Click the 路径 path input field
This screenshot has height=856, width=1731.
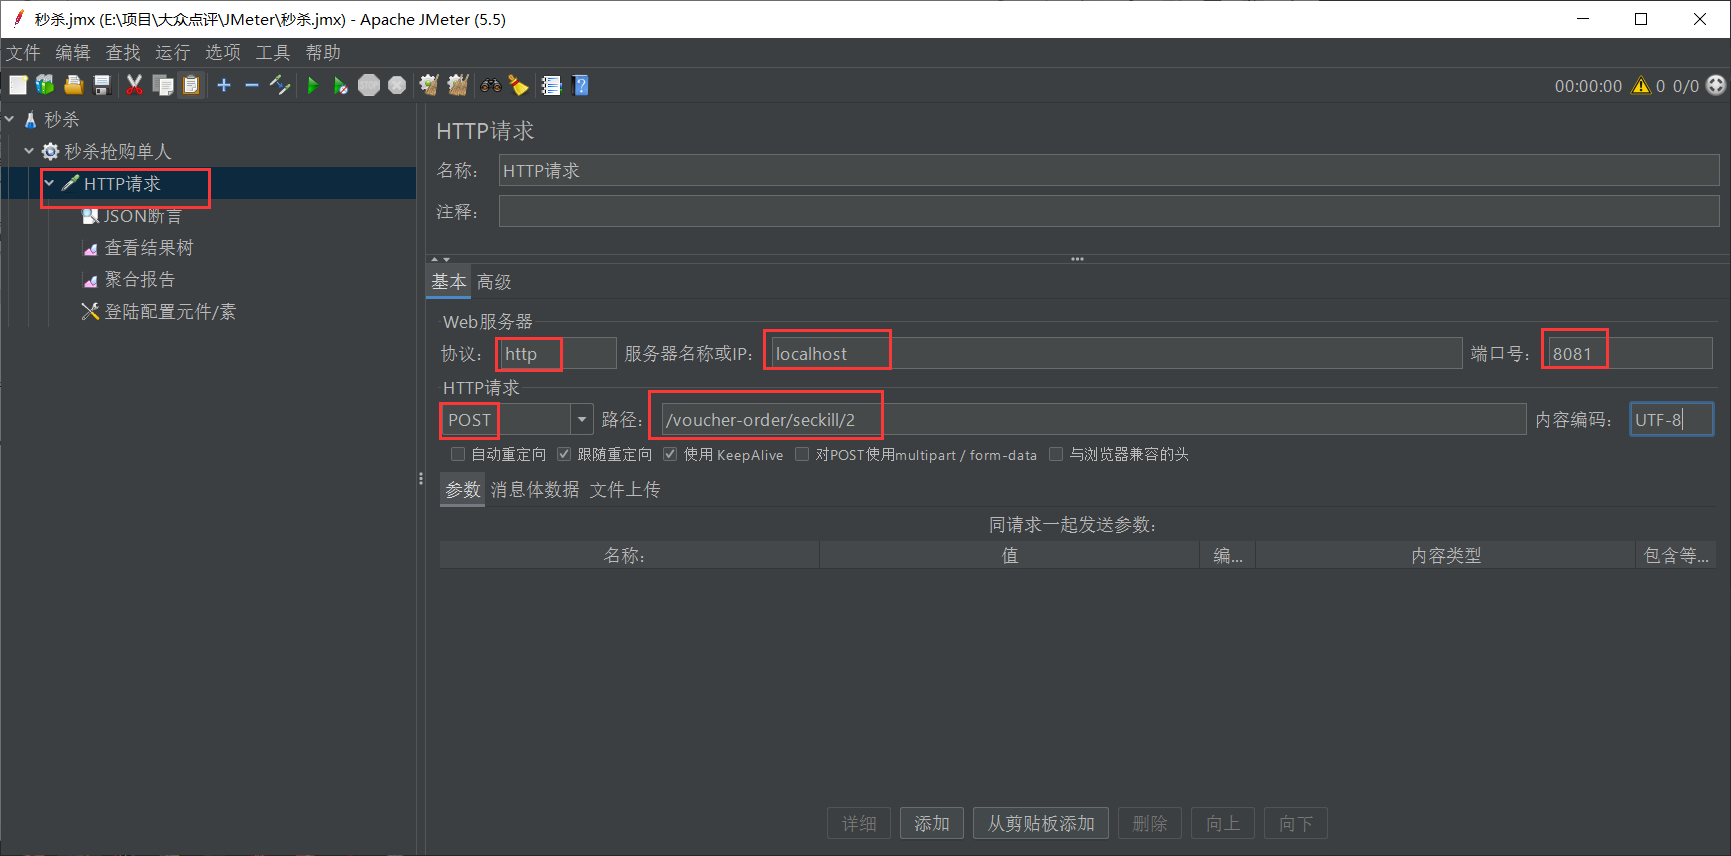coord(1090,420)
